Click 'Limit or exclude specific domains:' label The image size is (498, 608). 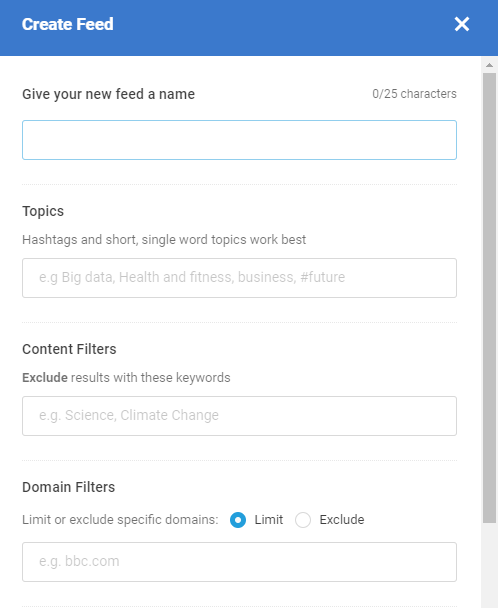(x=120, y=520)
